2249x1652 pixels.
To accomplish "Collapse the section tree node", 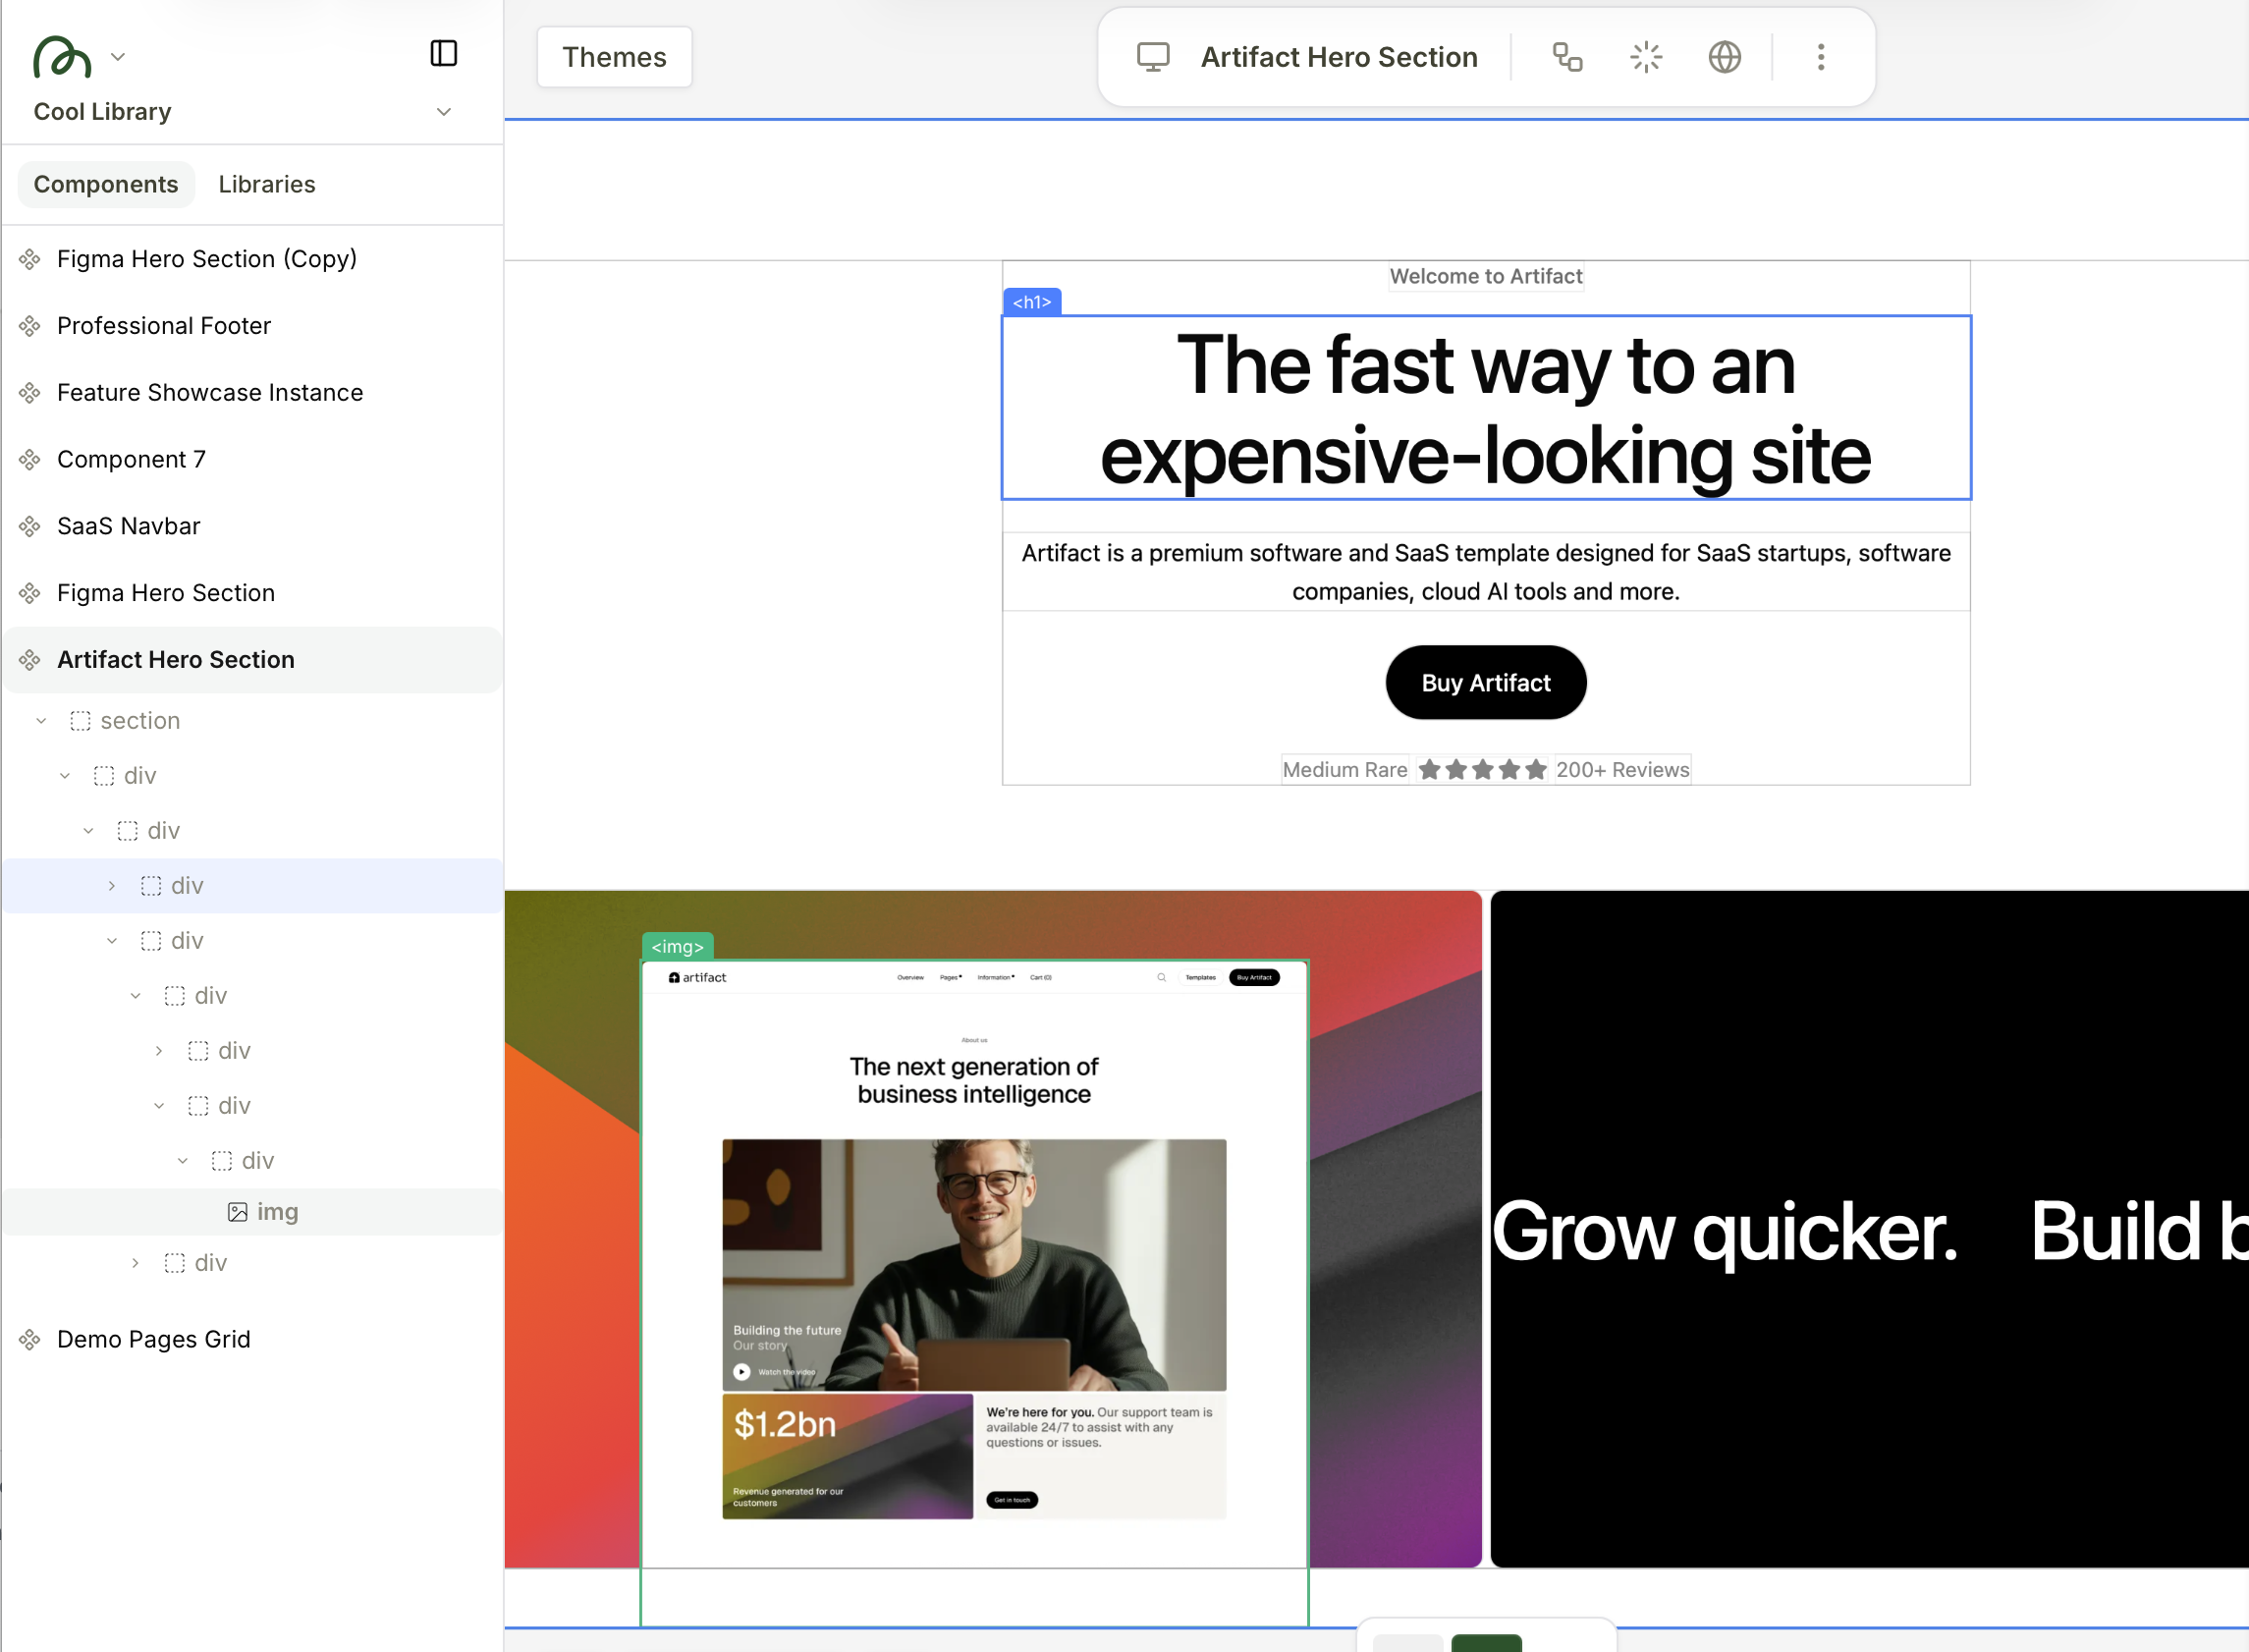I will coord(41,721).
